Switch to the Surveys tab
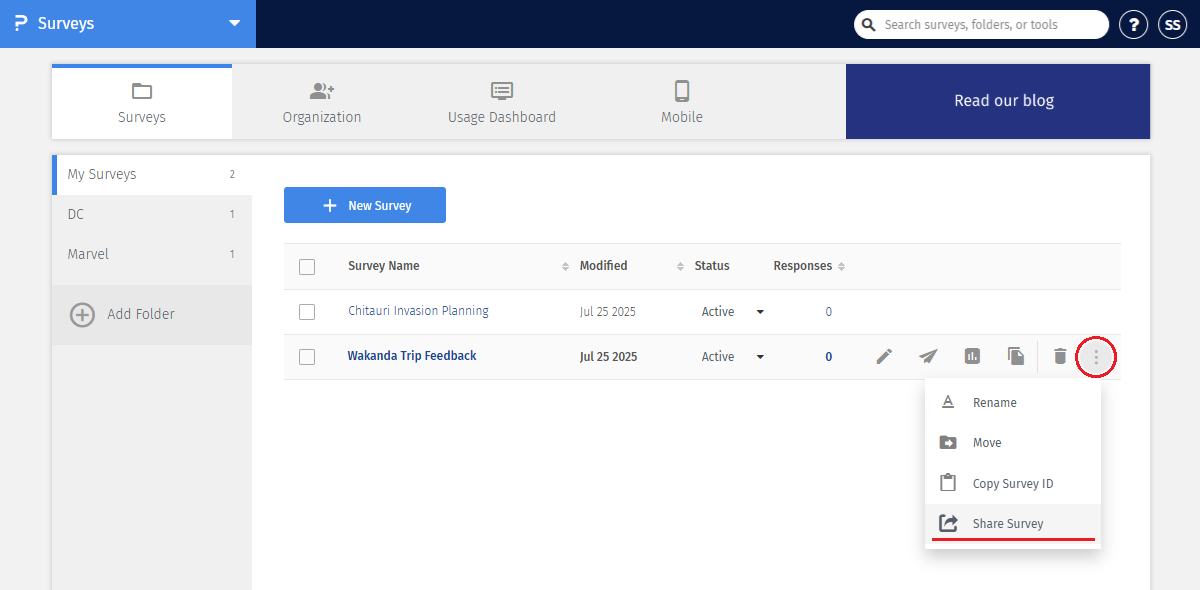This screenshot has height=590, width=1200. pyautogui.click(x=142, y=102)
